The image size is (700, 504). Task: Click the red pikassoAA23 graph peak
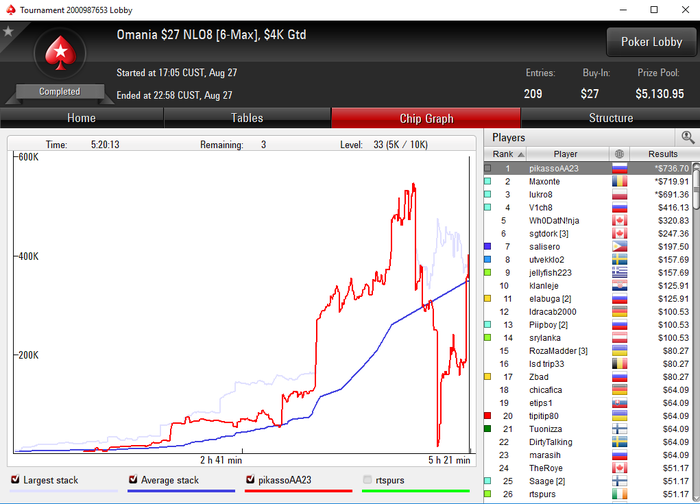pyautogui.click(x=413, y=184)
